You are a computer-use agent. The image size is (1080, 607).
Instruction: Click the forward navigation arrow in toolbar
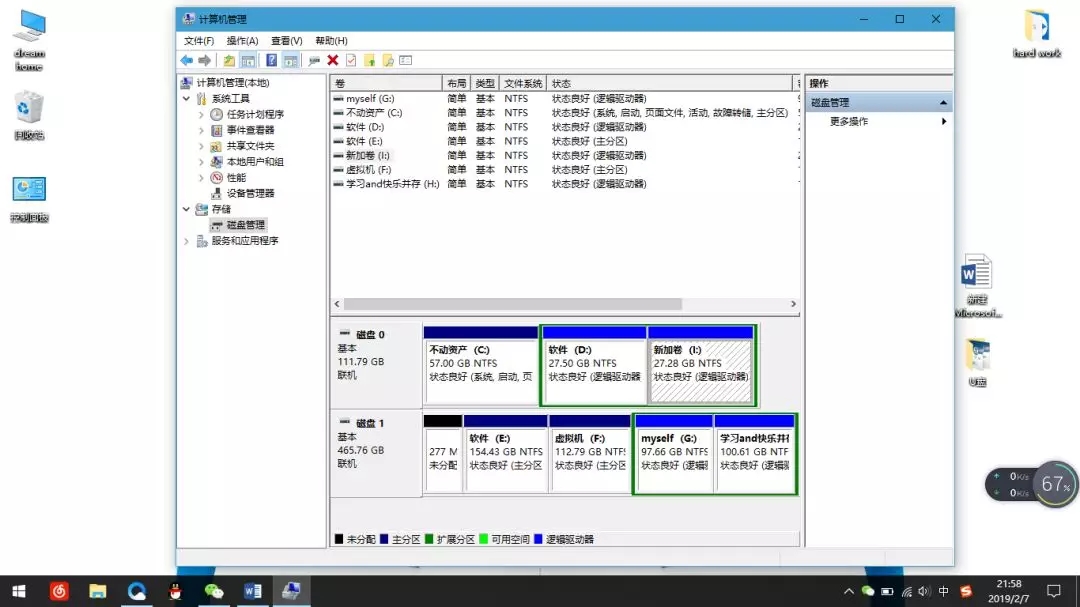point(202,60)
